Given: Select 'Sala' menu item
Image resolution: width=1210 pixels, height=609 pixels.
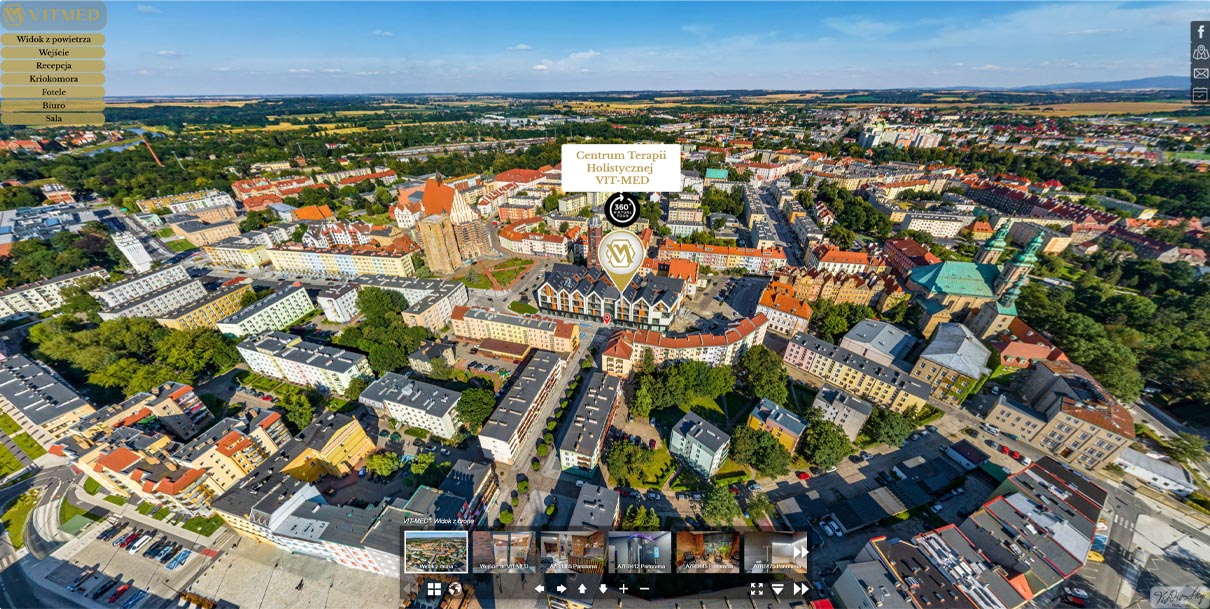Looking at the screenshot, I should click(53, 118).
